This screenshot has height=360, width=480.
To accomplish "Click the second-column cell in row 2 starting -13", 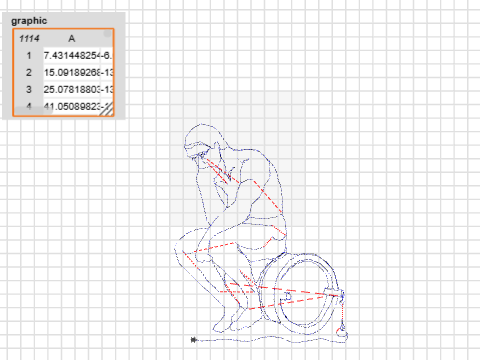I will (107, 72).
